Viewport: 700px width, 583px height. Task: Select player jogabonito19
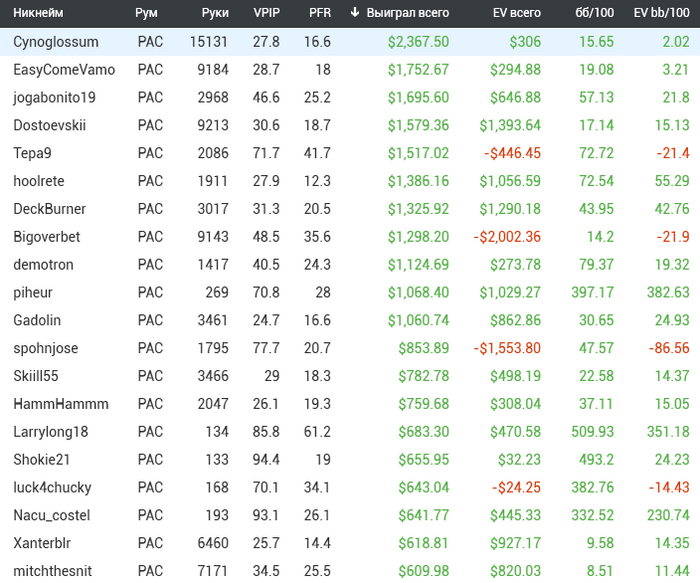54,97
